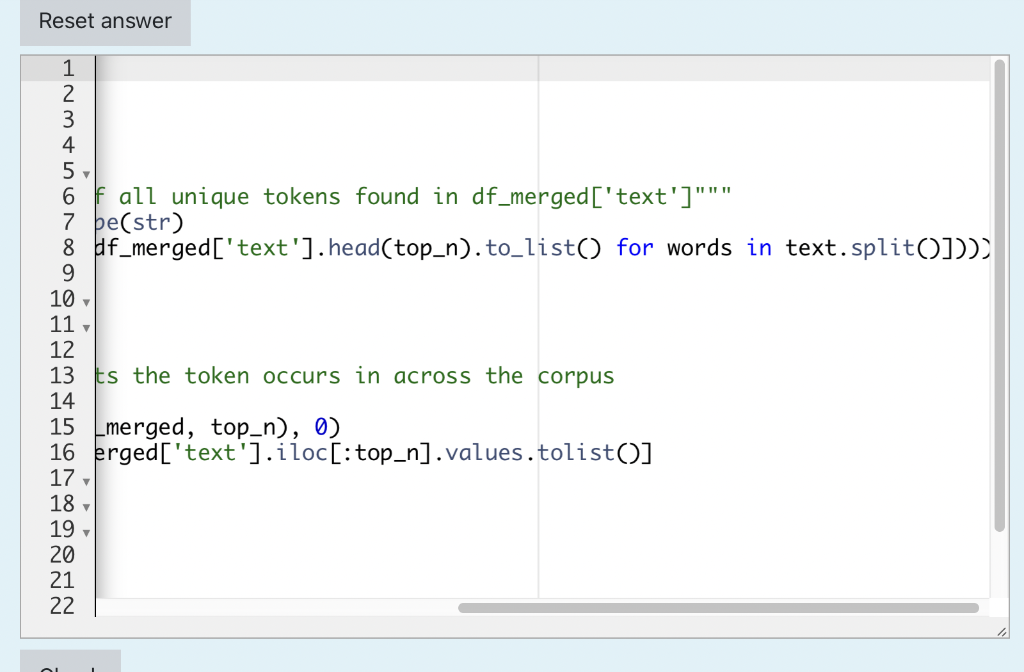Collapse the code fold at line 17

point(86,482)
